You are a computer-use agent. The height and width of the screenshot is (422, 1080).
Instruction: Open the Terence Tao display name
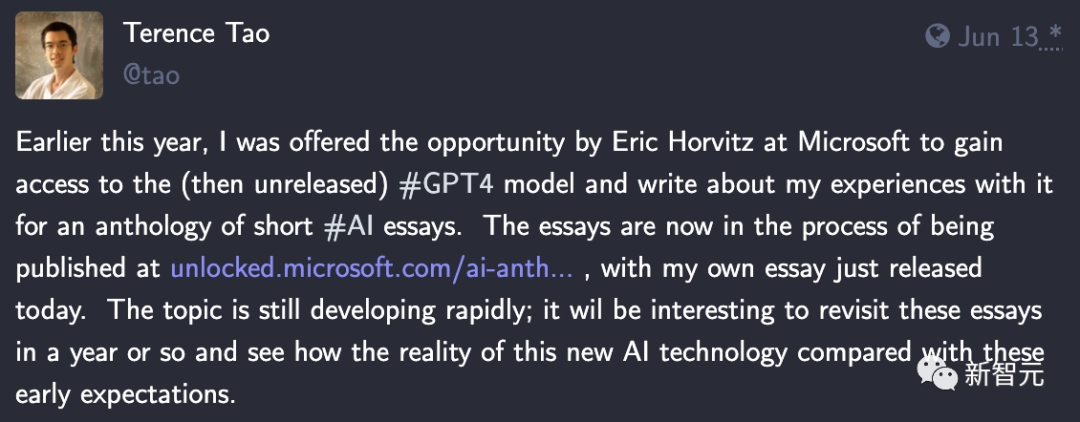(x=196, y=33)
